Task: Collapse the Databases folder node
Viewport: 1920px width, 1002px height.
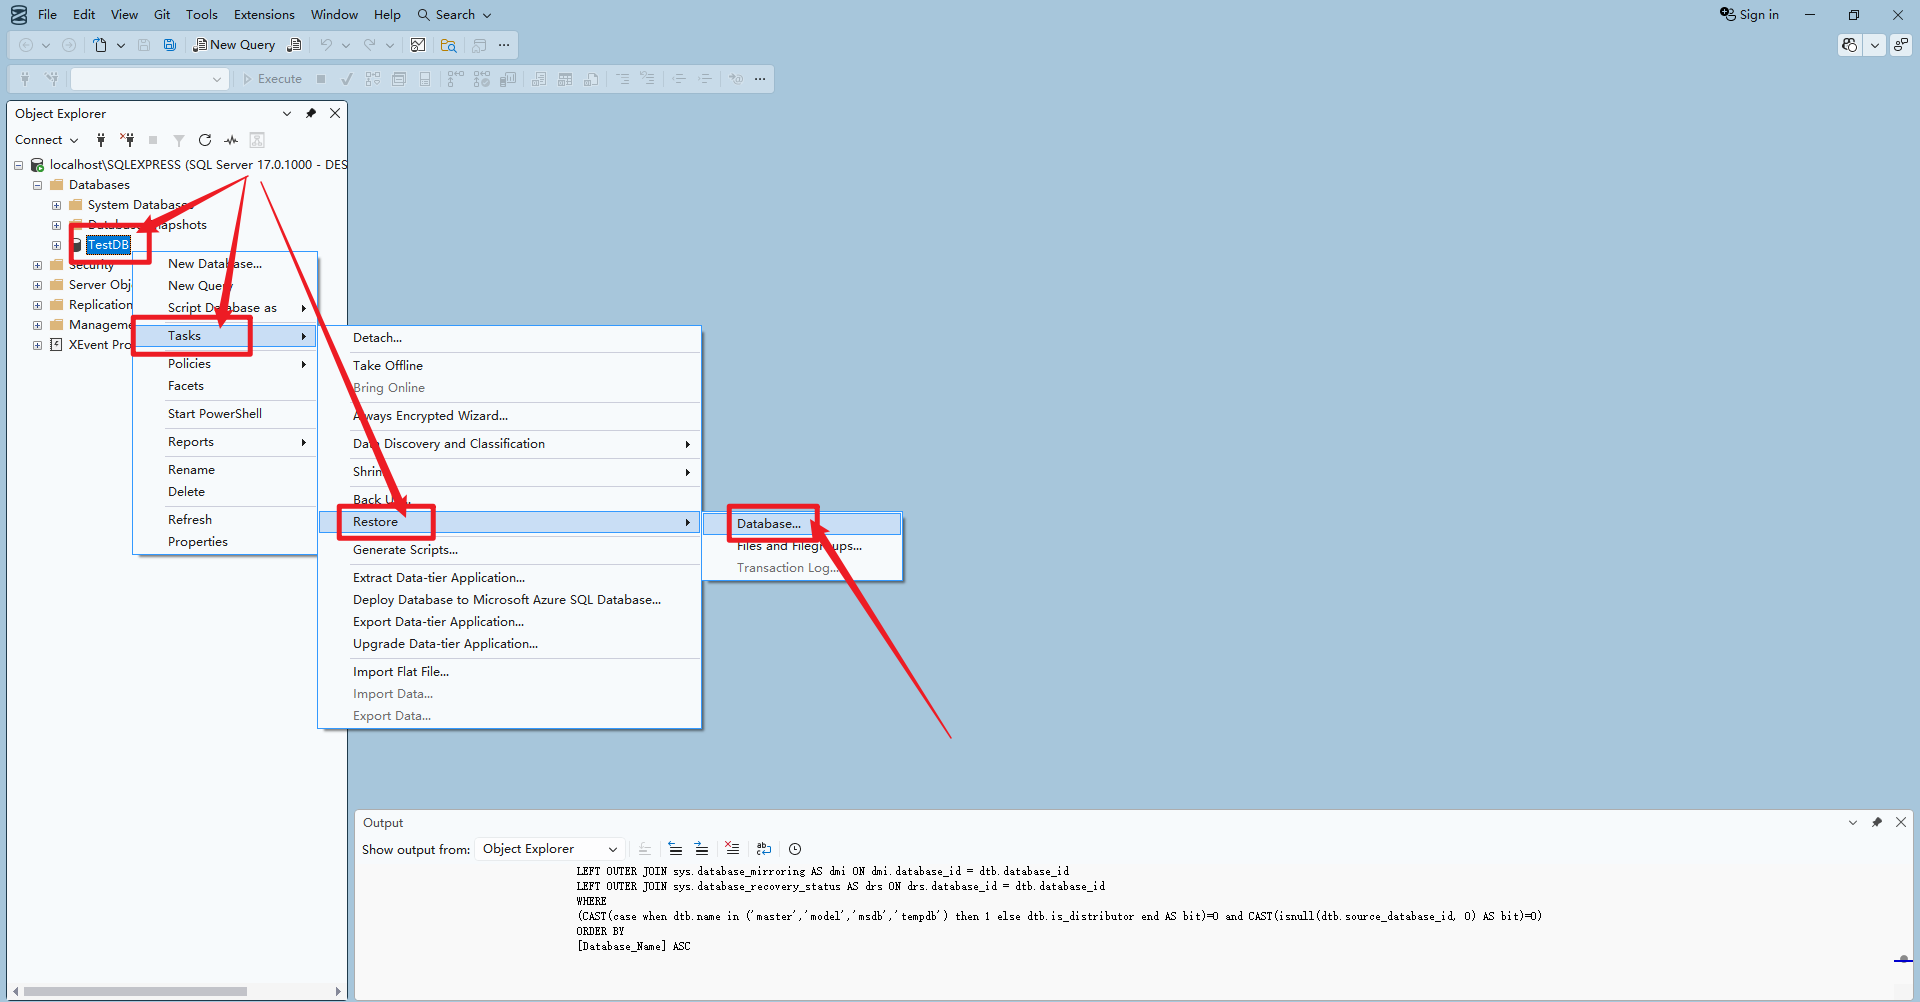Action: coord(38,185)
